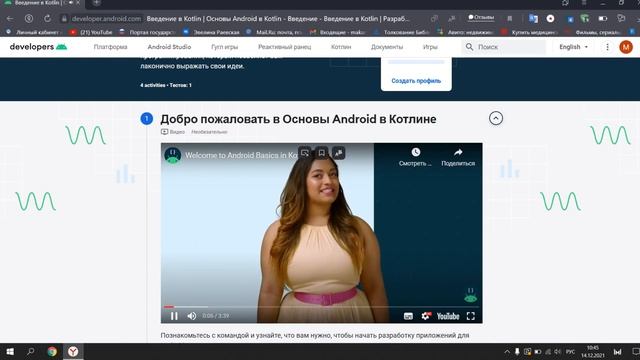Open the 'Android Studio' nav tab

[x=169, y=47]
